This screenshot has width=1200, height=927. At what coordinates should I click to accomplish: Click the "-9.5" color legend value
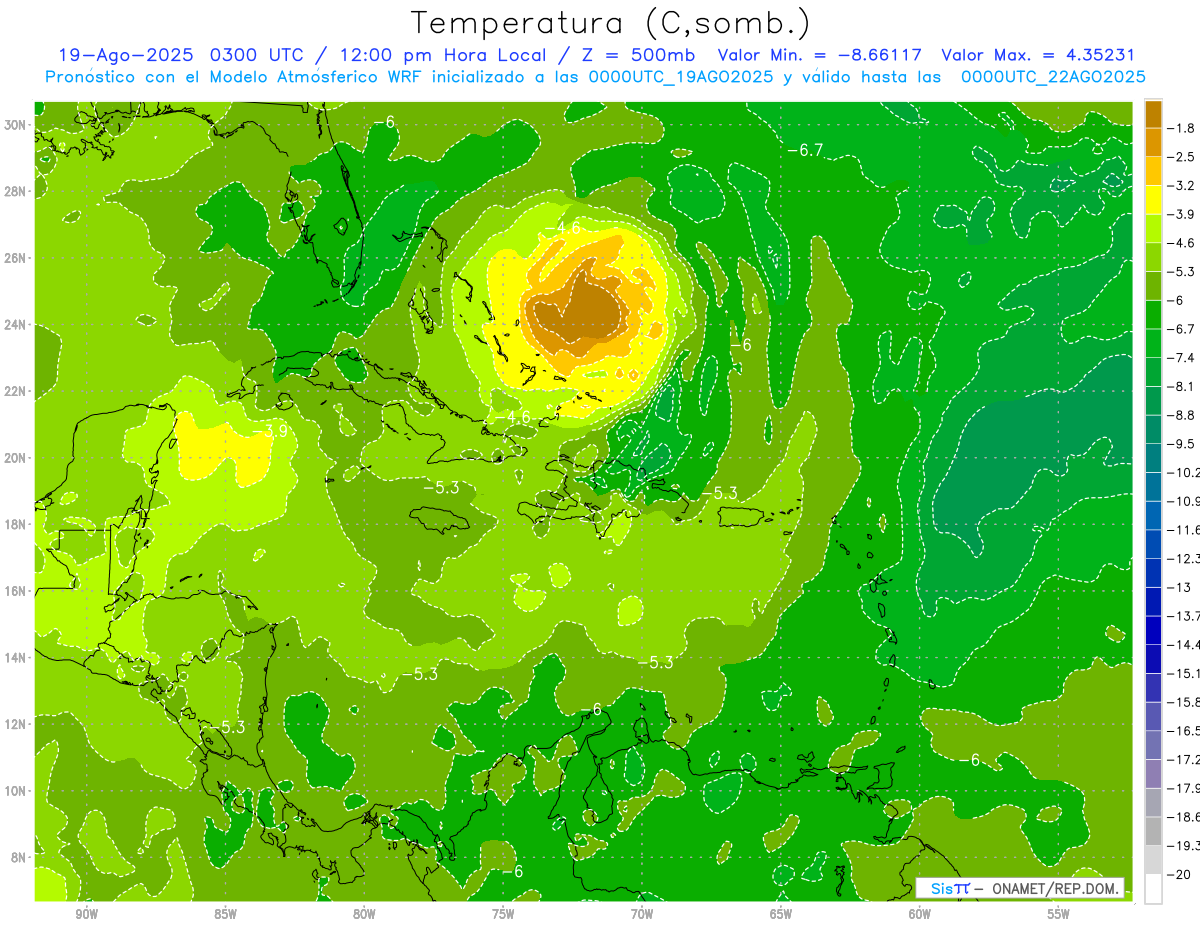[1182, 443]
